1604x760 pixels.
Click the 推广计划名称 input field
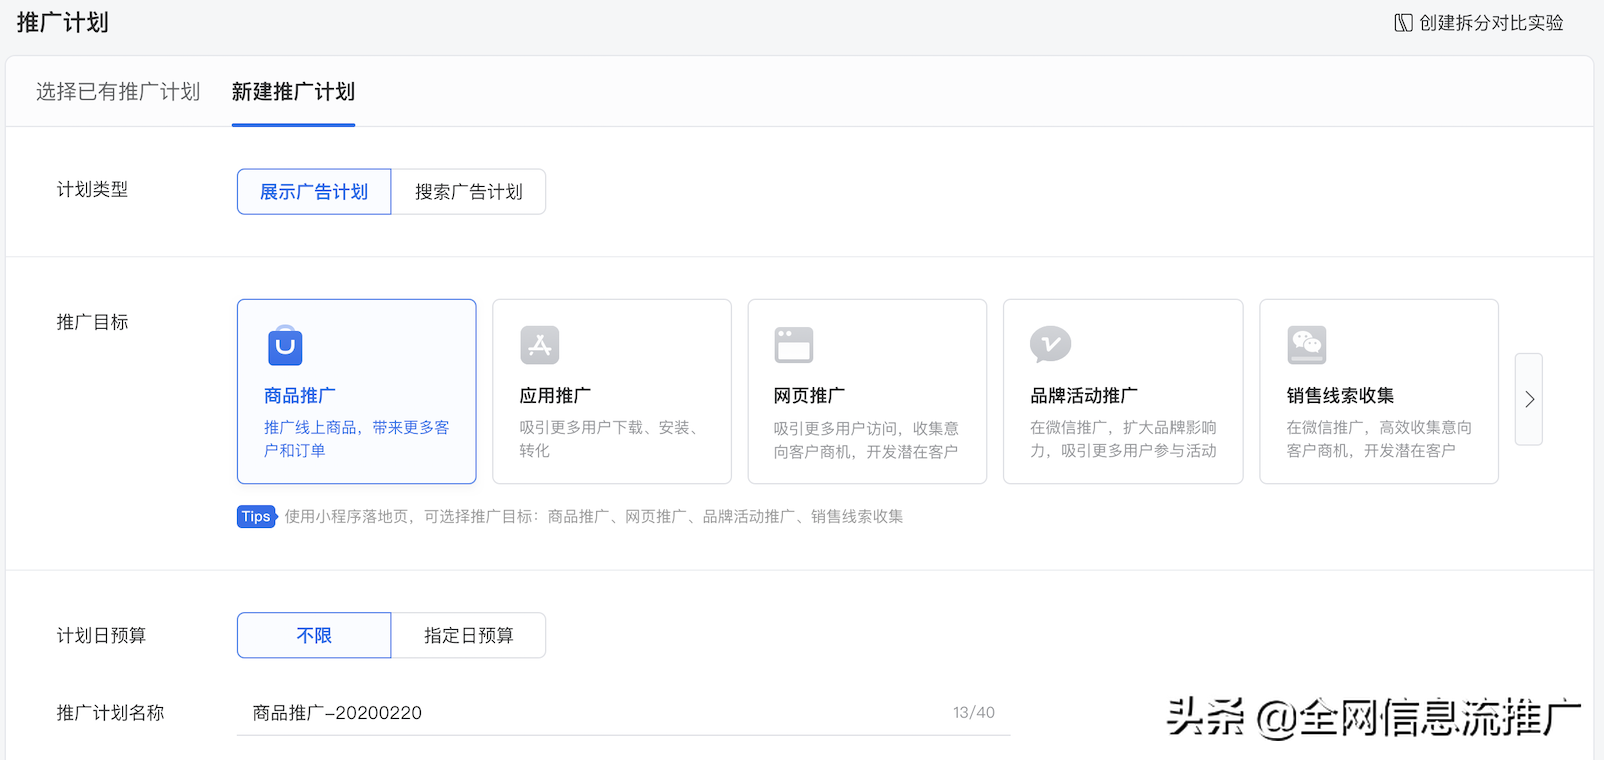click(x=623, y=713)
